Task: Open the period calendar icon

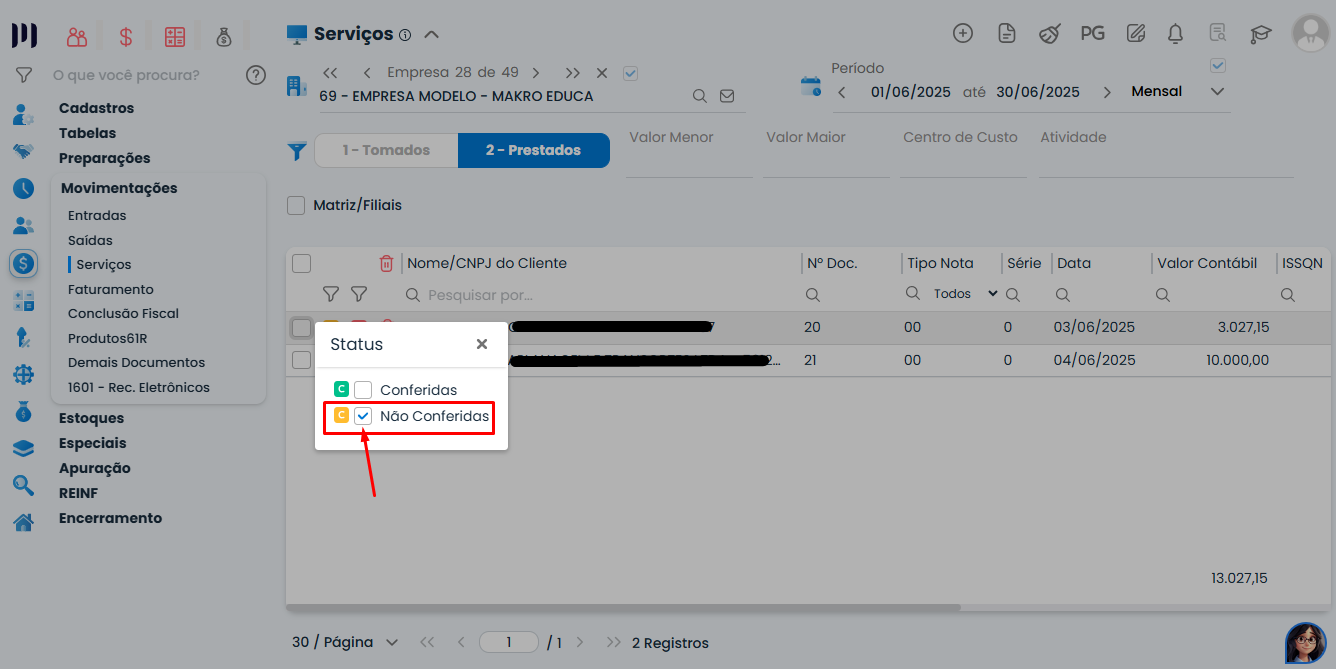Action: (x=811, y=86)
